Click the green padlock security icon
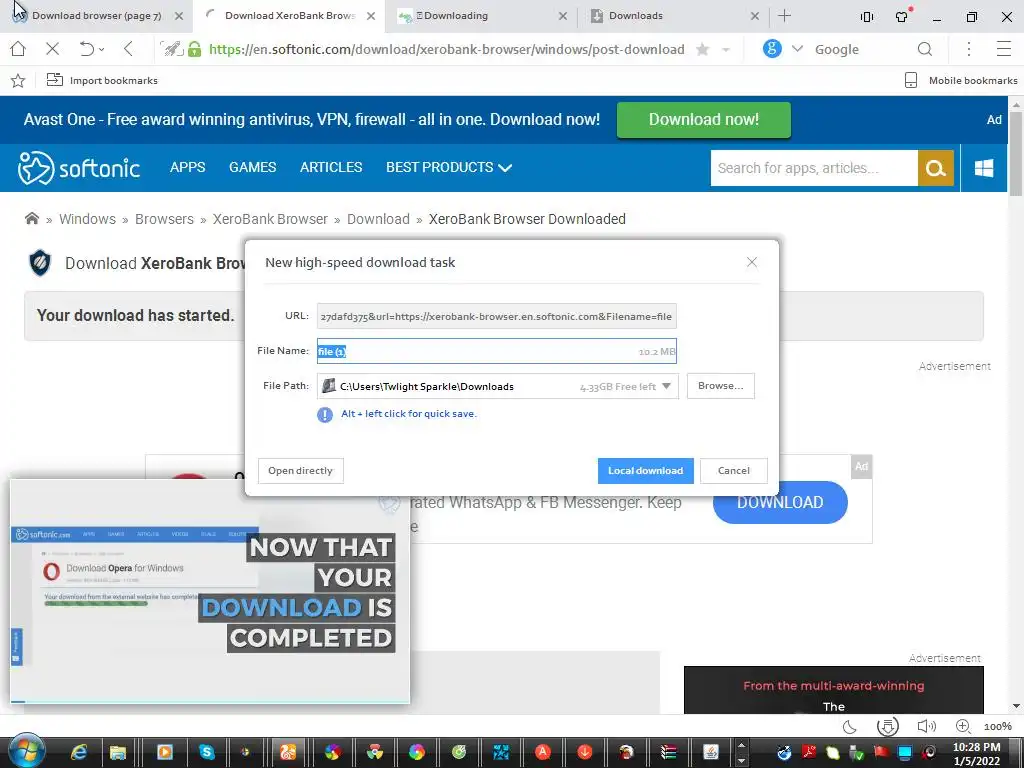 click(195, 49)
